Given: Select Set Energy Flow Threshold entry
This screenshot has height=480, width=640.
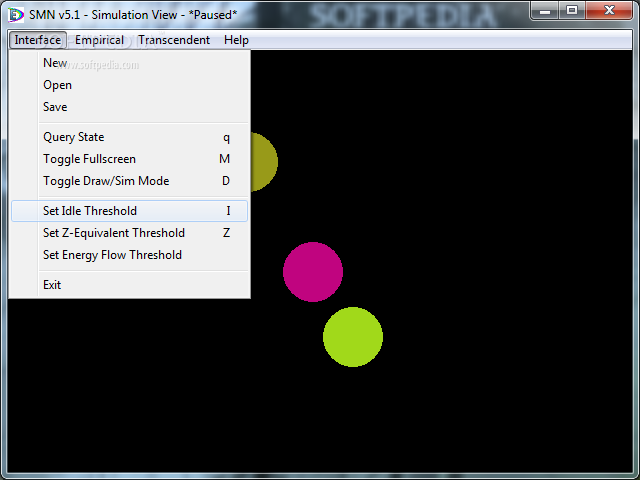Looking at the screenshot, I should click(x=129, y=255).
